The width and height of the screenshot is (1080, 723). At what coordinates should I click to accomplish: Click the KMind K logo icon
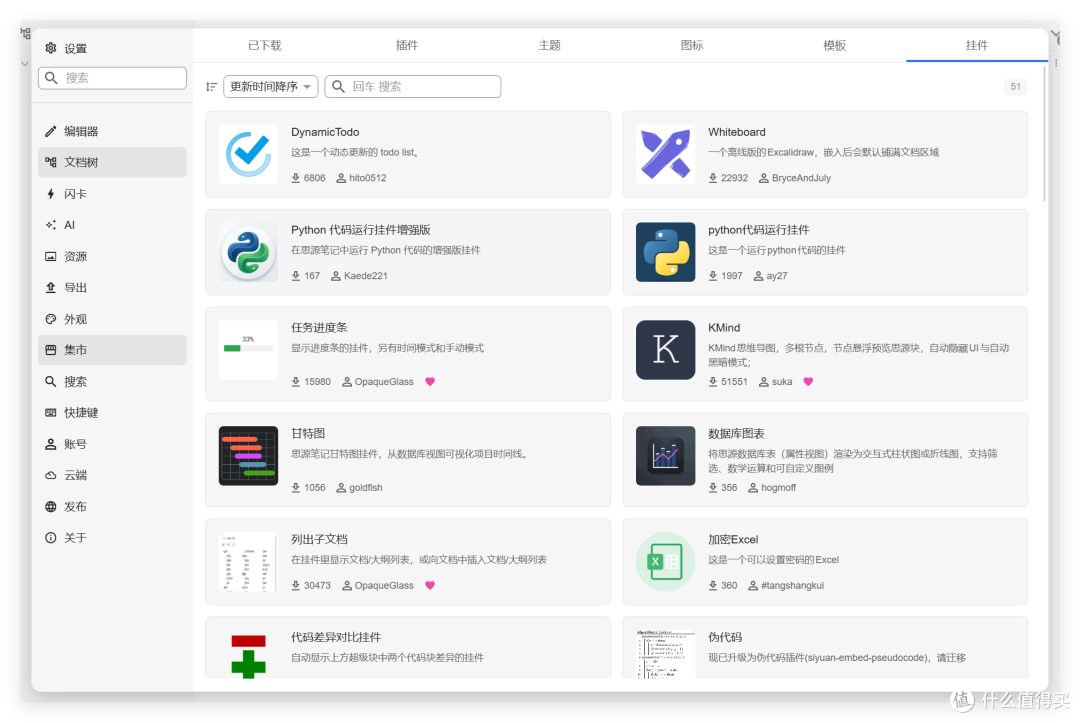(x=665, y=350)
